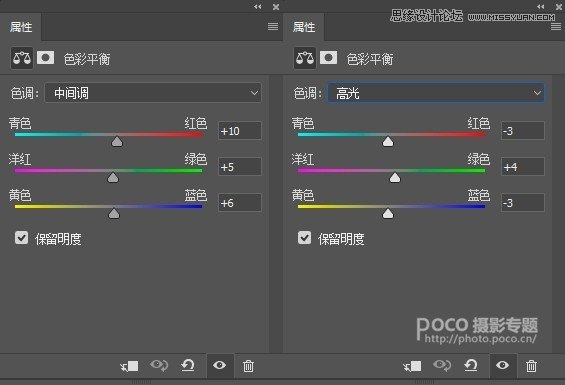Click the +10 red value field
Screen dimensions: 565x385
click(240, 130)
